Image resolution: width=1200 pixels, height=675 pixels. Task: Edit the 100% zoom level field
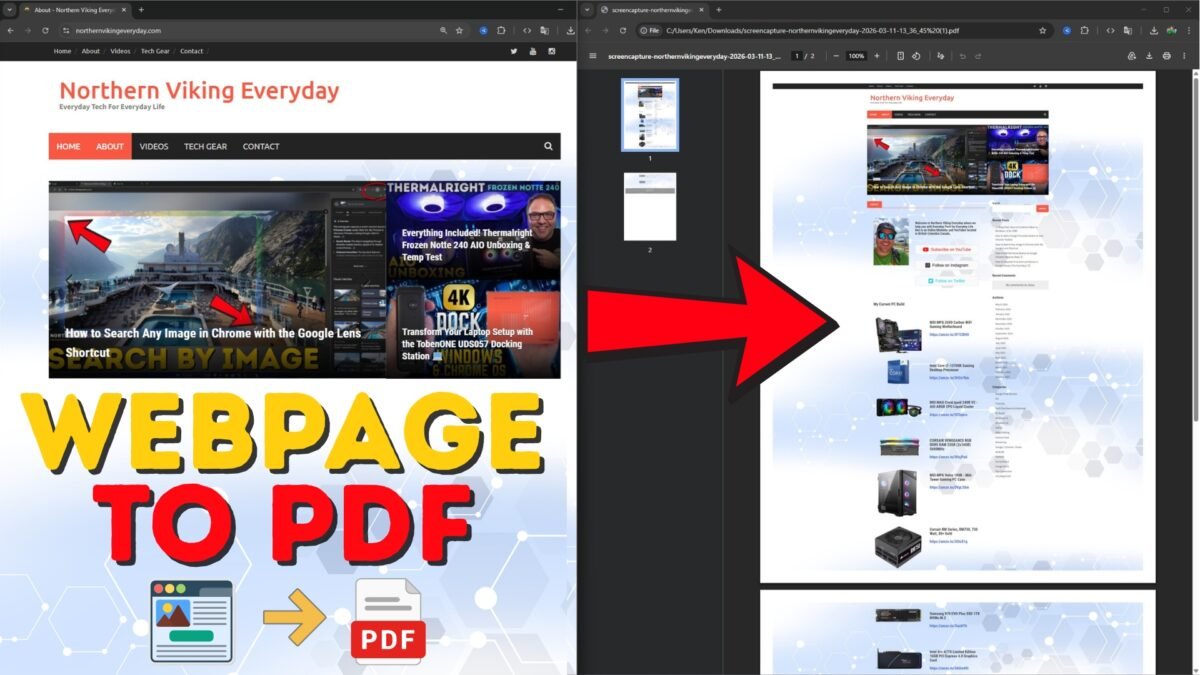856,56
